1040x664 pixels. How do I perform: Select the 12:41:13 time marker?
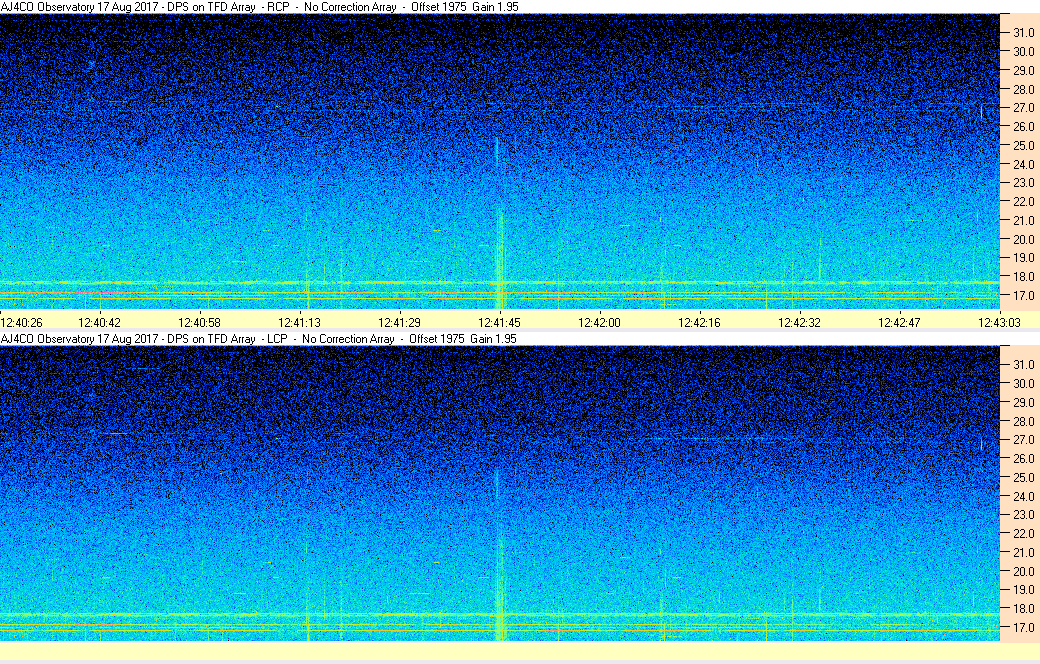click(300, 323)
